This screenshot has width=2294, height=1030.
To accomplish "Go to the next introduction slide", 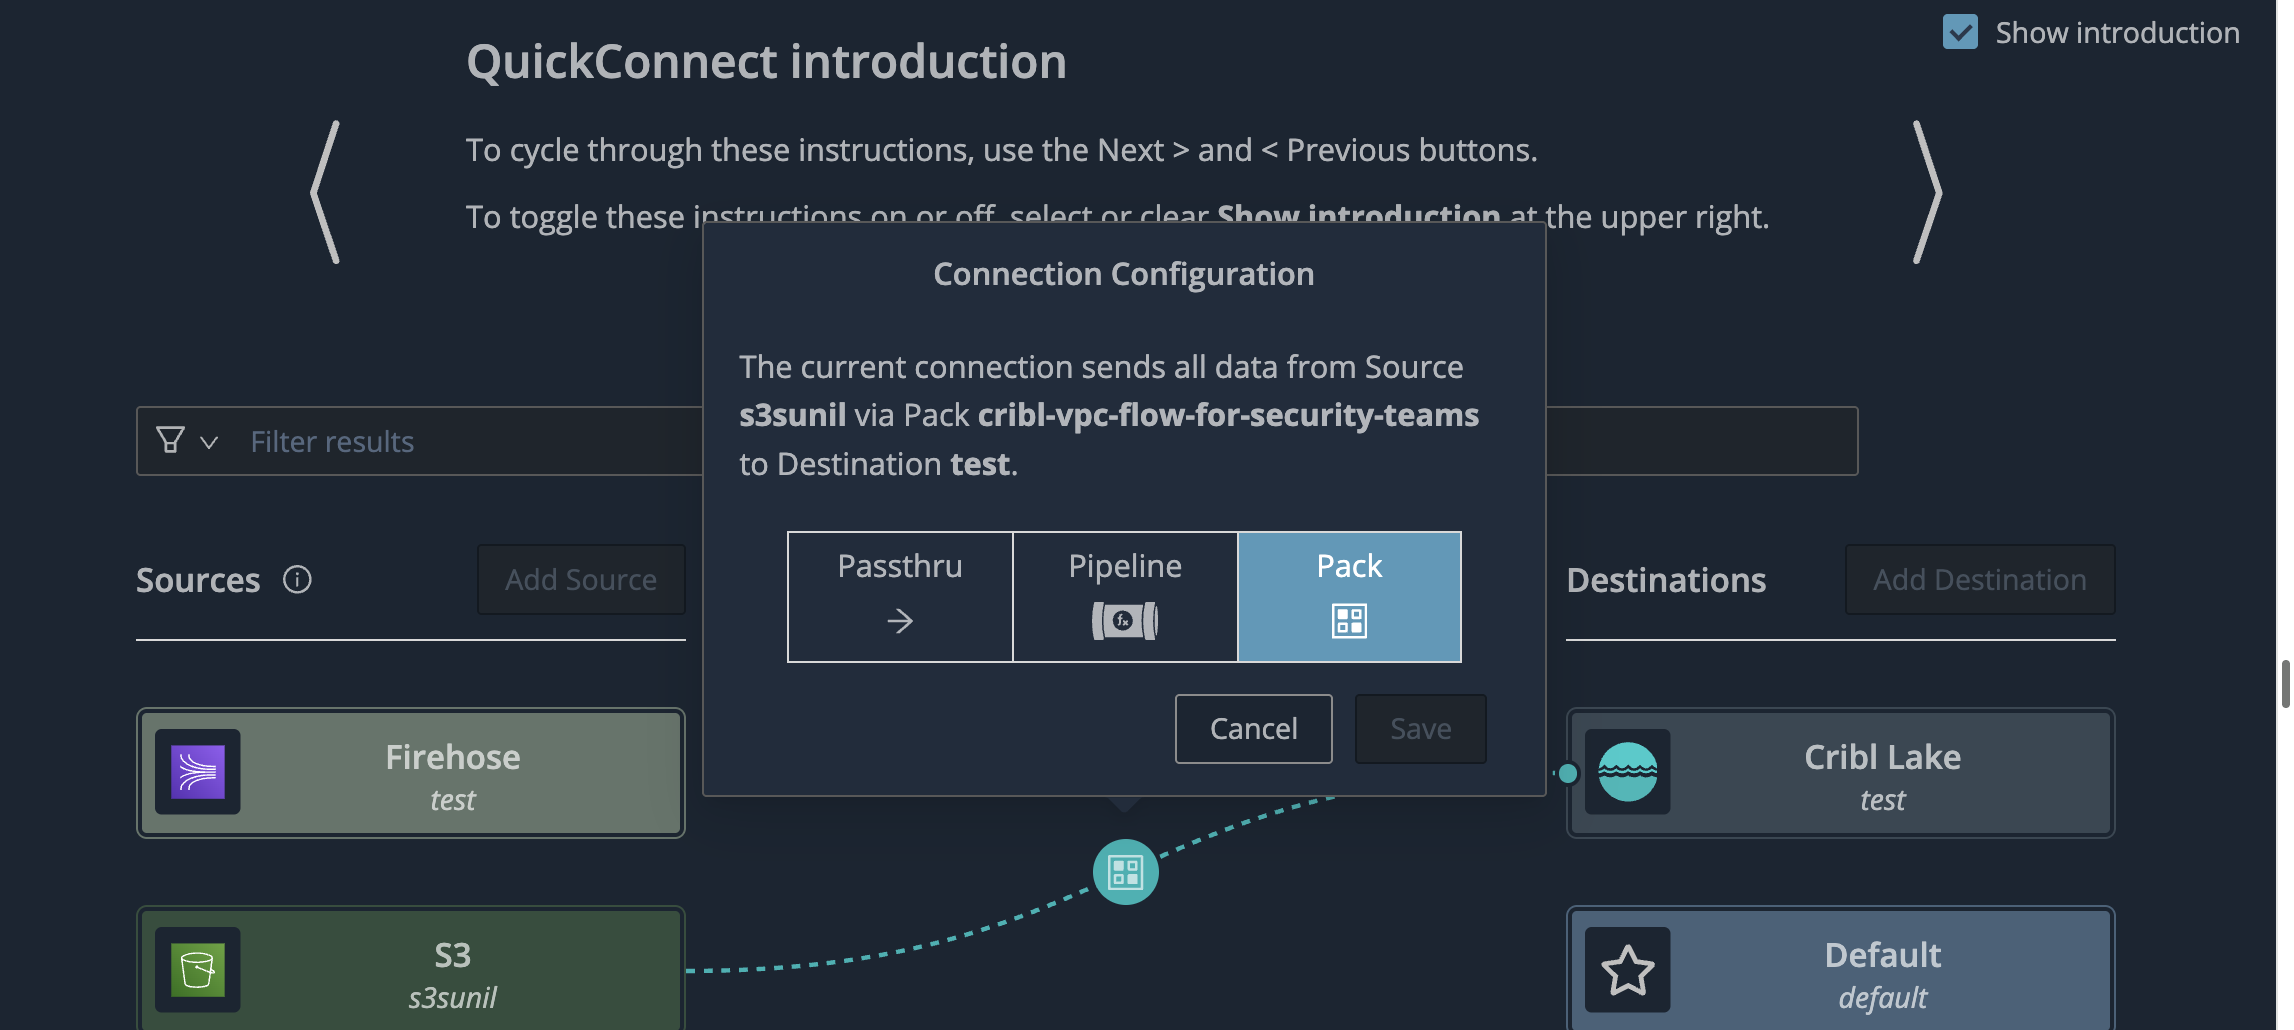I will (x=1927, y=192).
